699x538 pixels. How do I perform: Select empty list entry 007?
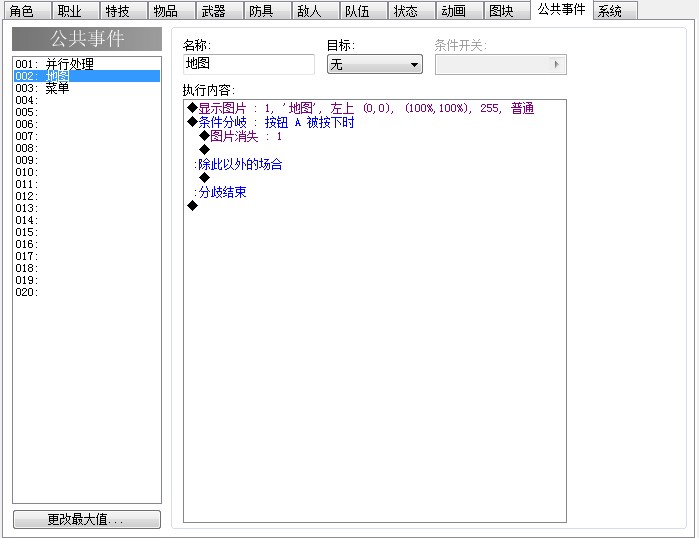pos(87,136)
